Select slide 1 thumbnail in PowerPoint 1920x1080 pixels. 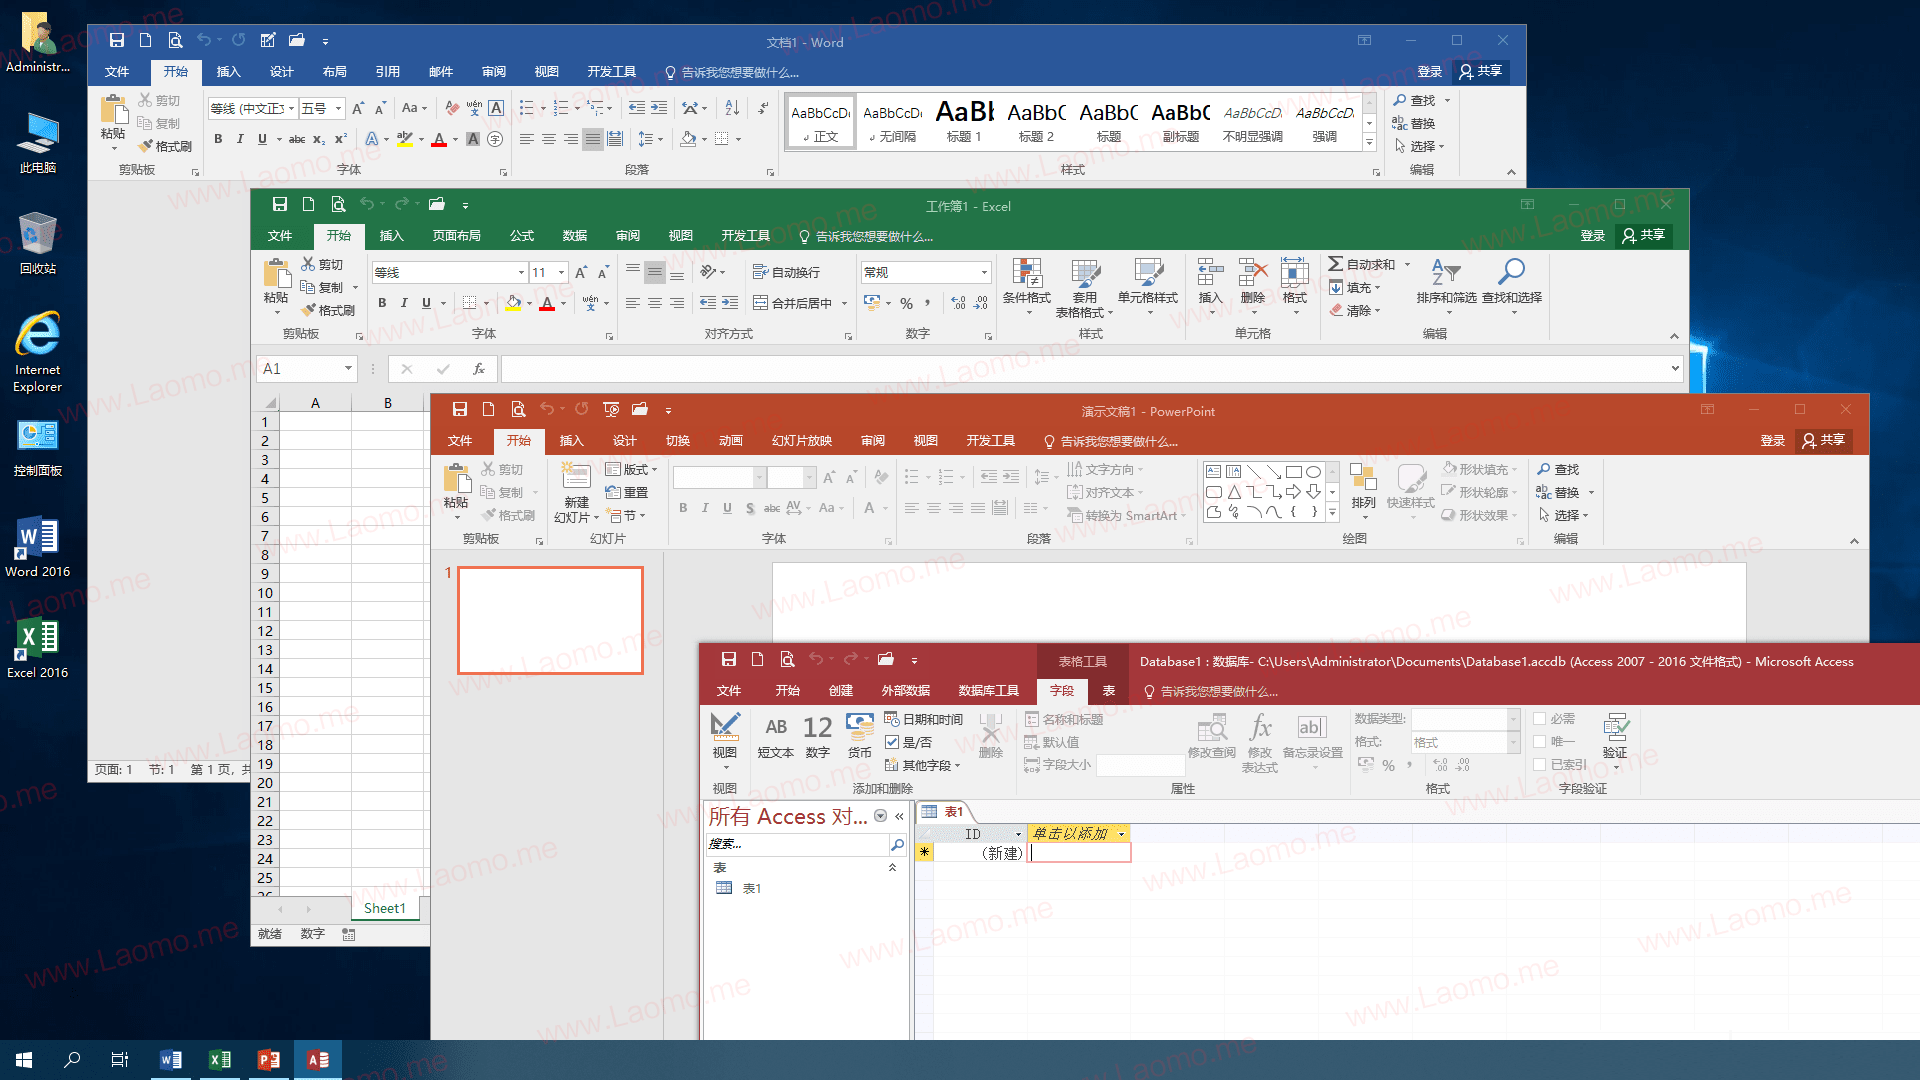click(550, 620)
